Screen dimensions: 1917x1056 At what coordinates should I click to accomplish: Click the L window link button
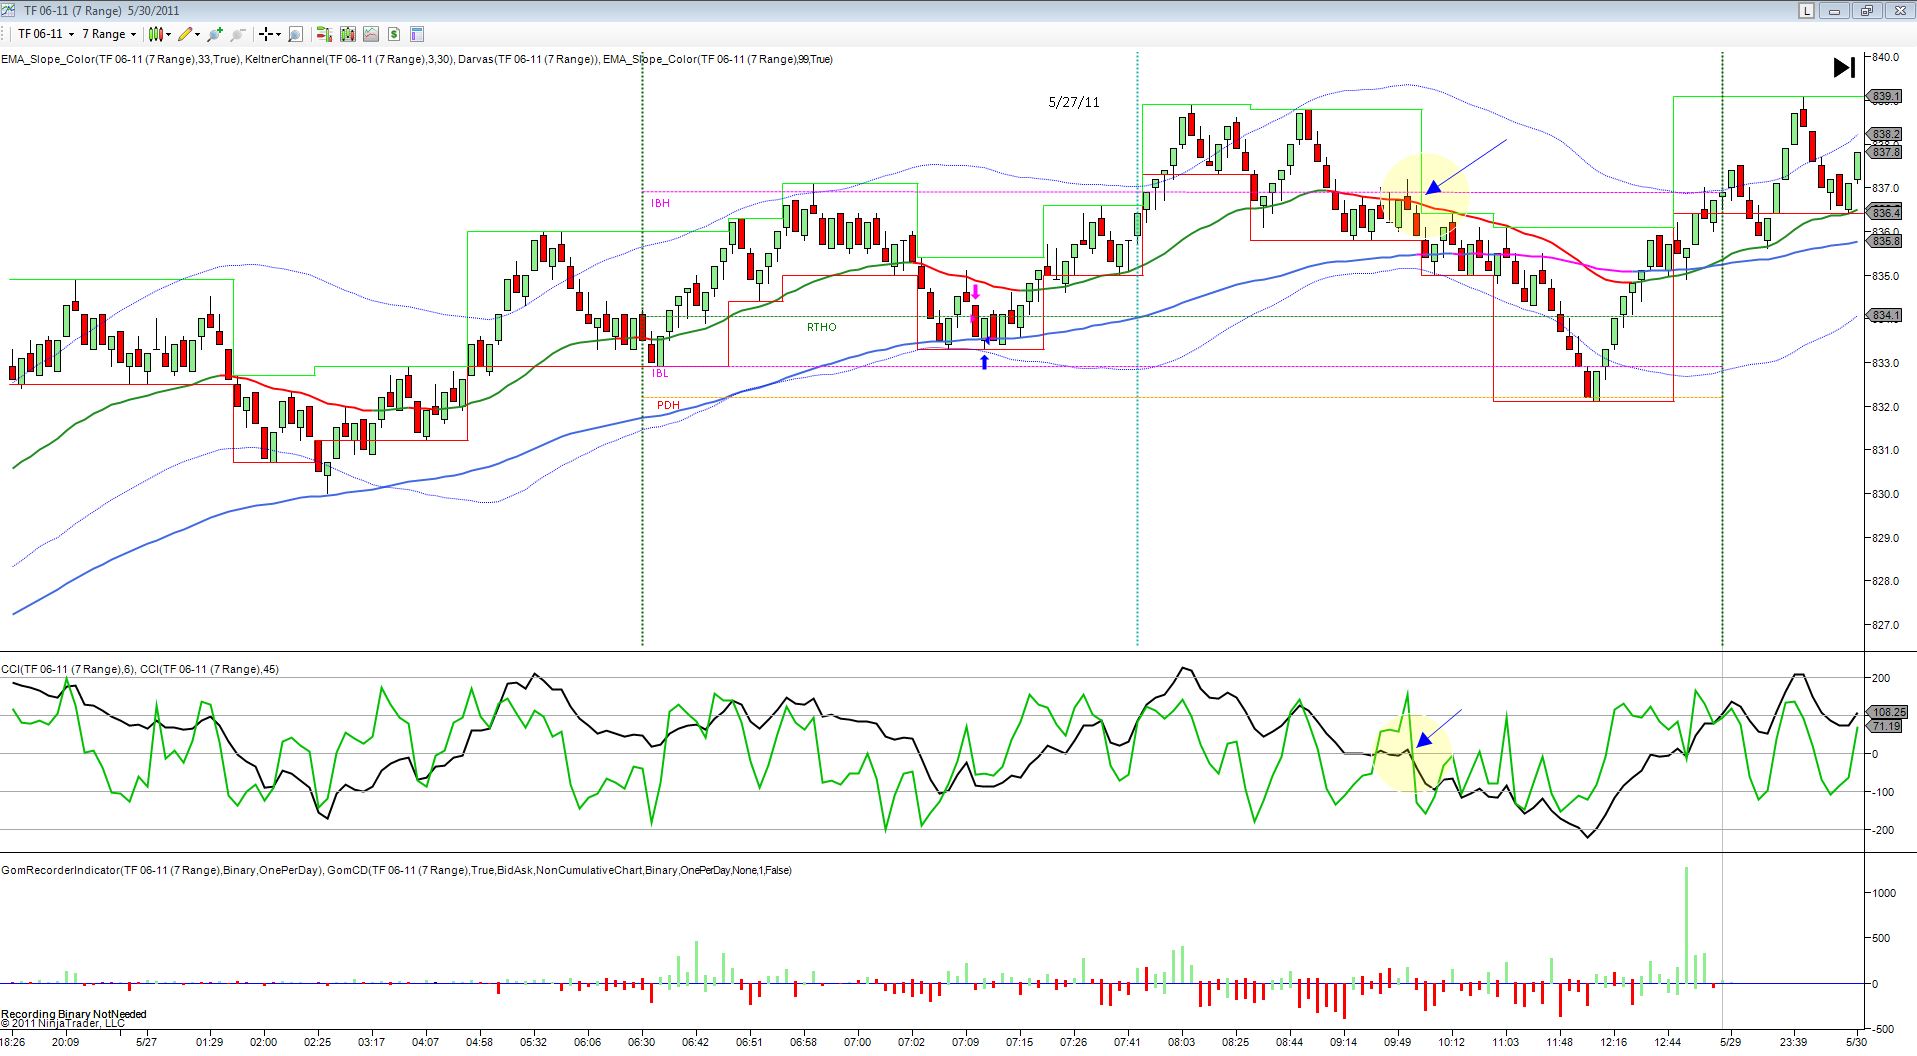pyautogui.click(x=1806, y=10)
